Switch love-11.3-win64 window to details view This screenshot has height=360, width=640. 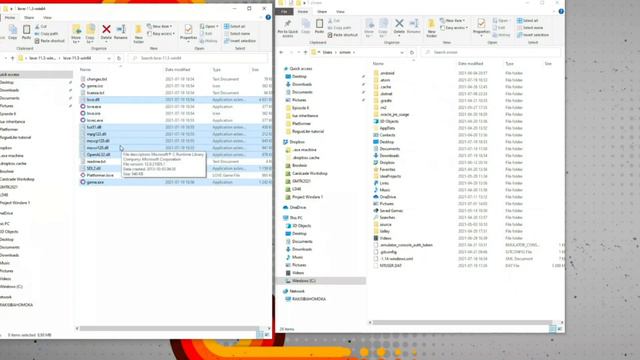pos(259,335)
